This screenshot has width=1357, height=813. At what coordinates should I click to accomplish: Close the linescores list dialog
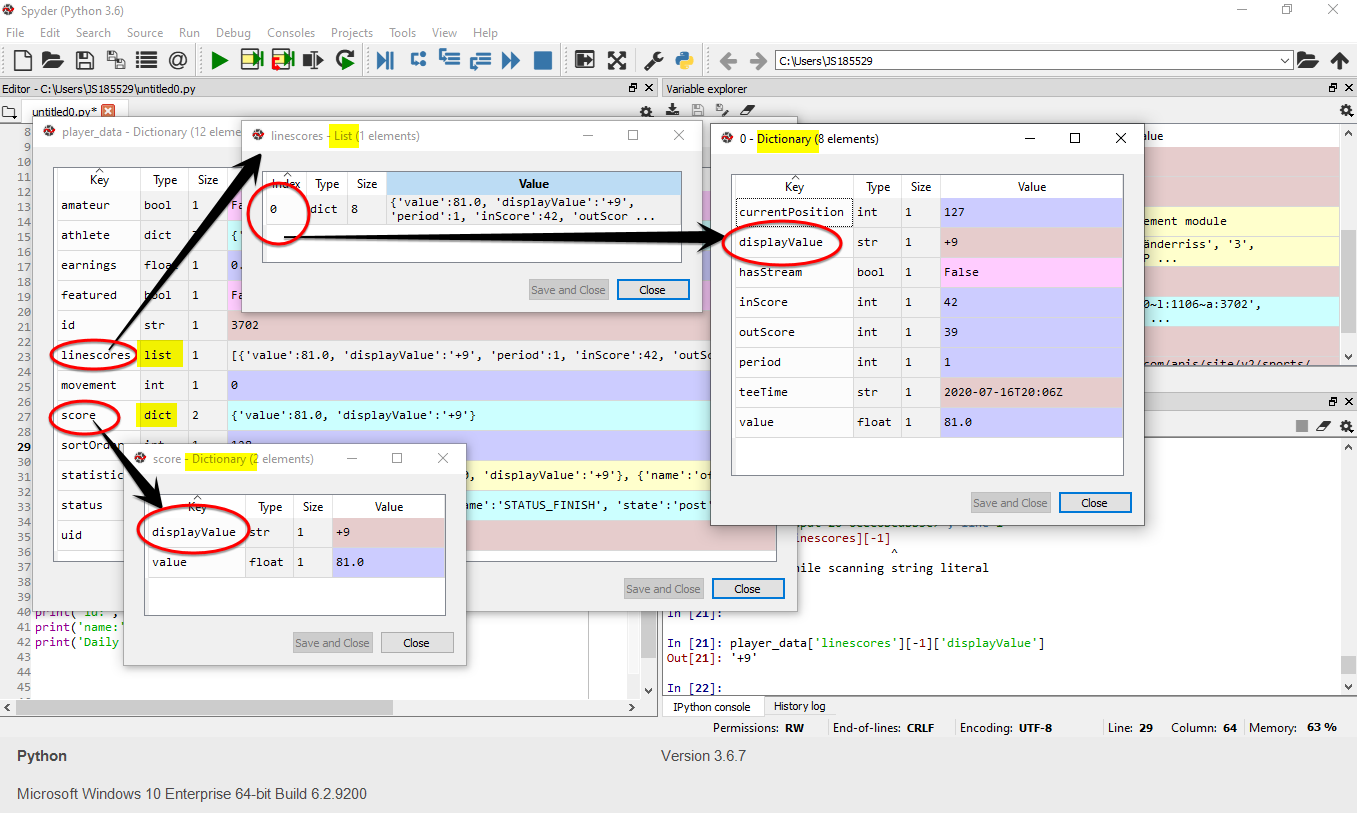point(652,290)
